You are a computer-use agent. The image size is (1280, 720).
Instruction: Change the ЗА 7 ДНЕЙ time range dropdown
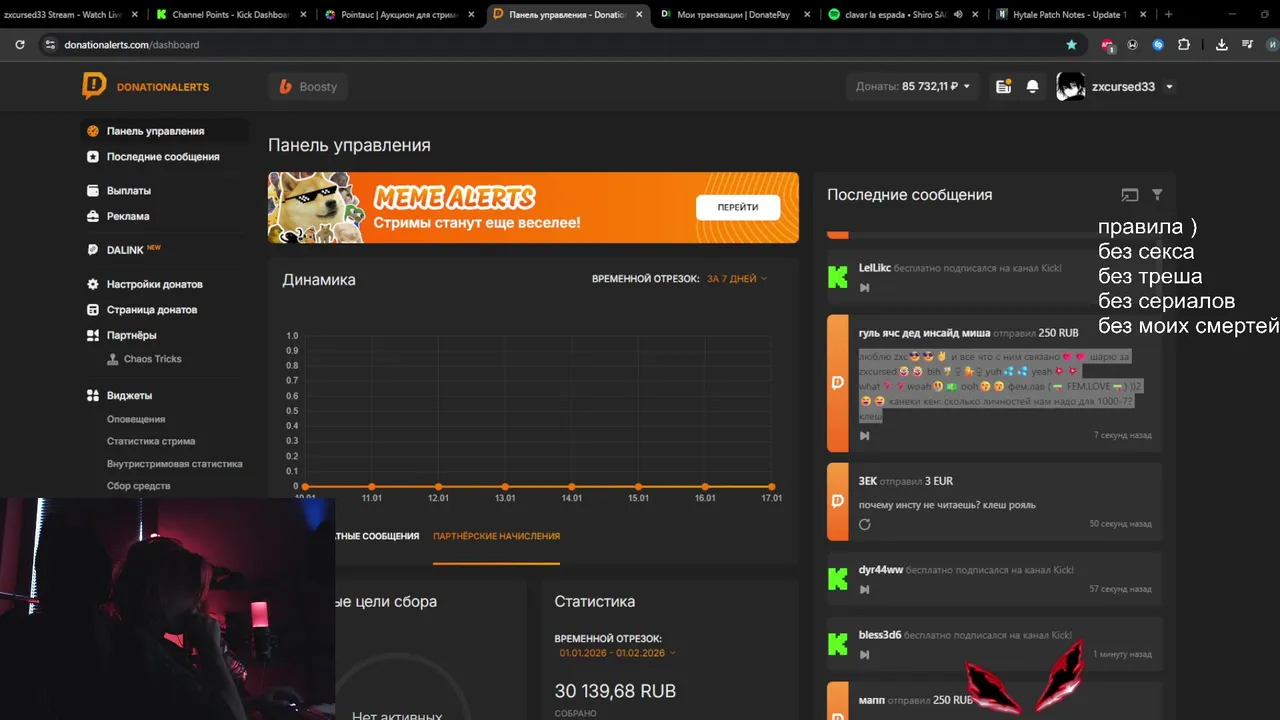[737, 279]
